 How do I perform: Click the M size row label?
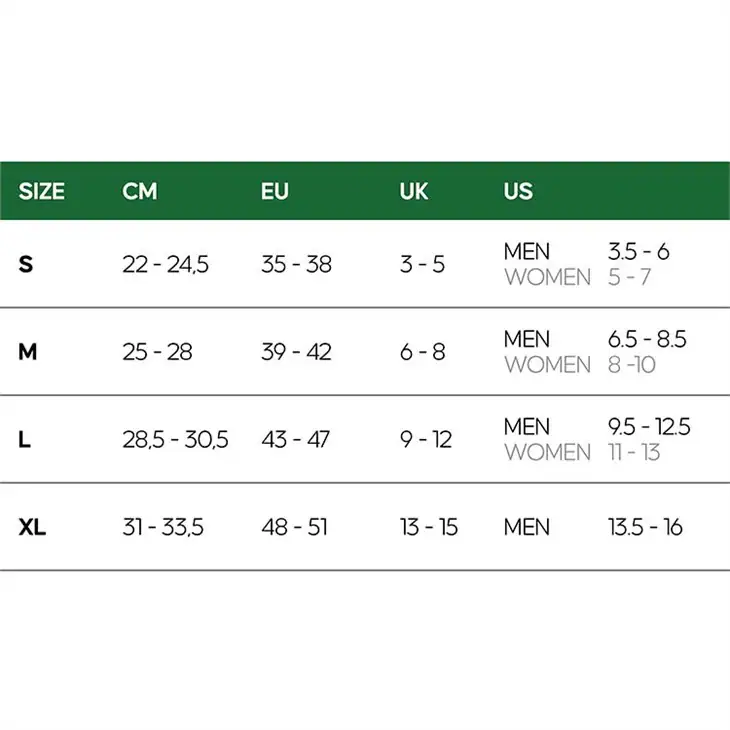click(x=28, y=352)
